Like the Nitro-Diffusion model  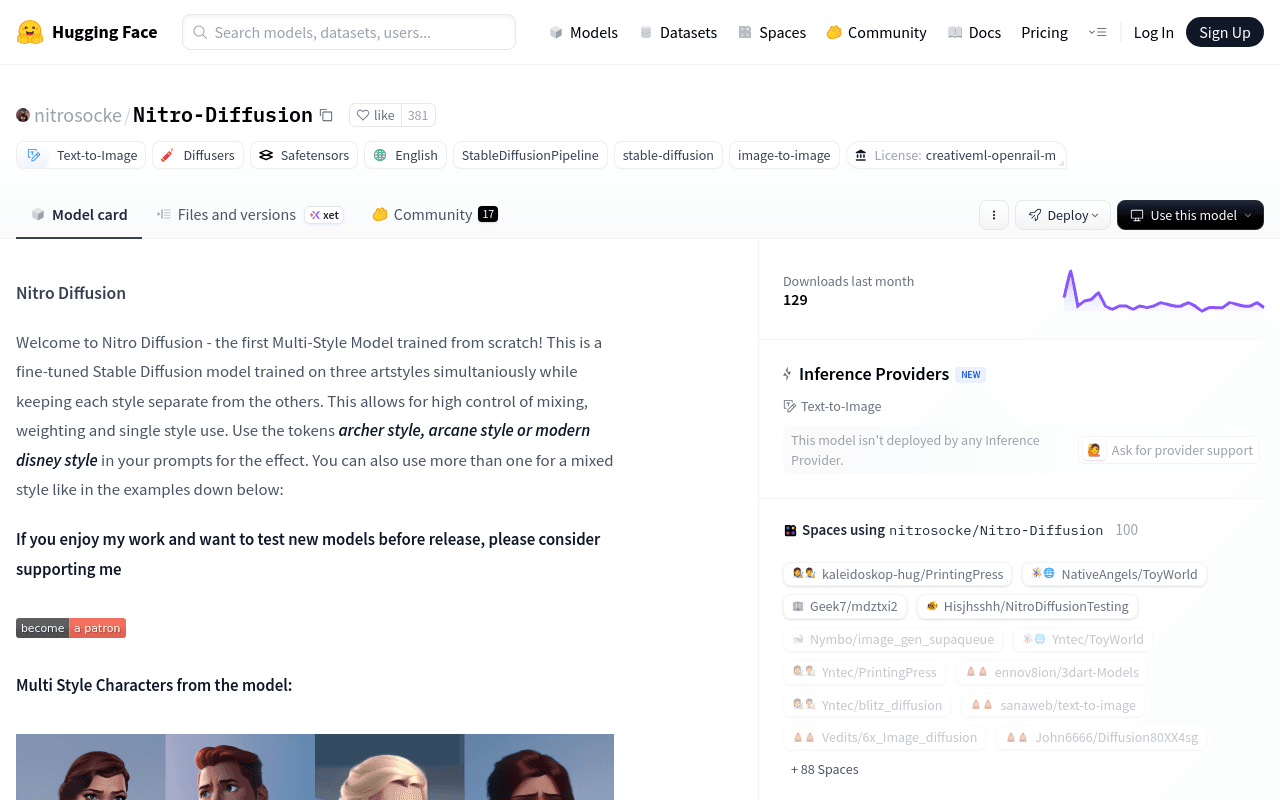point(376,115)
